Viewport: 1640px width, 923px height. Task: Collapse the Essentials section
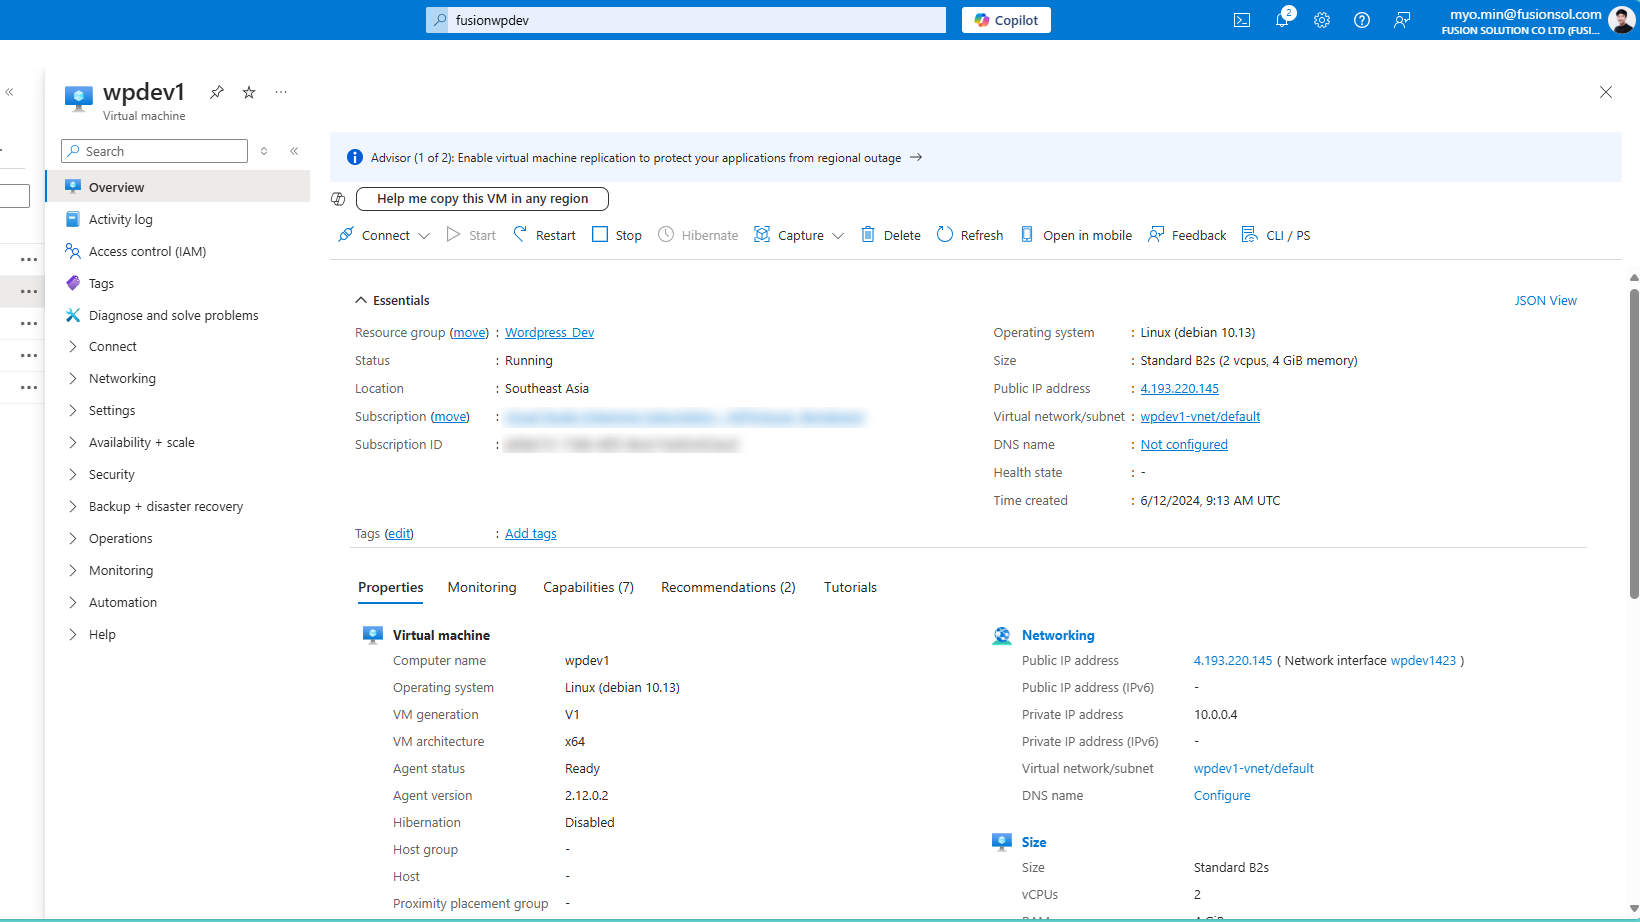point(392,300)
